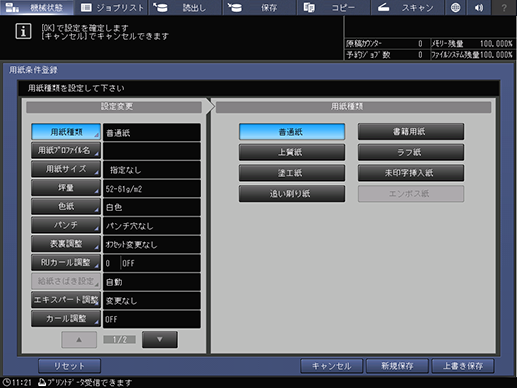Select the disabled エンボス紙 paper type
517x388 pixels.
[411, 194]
